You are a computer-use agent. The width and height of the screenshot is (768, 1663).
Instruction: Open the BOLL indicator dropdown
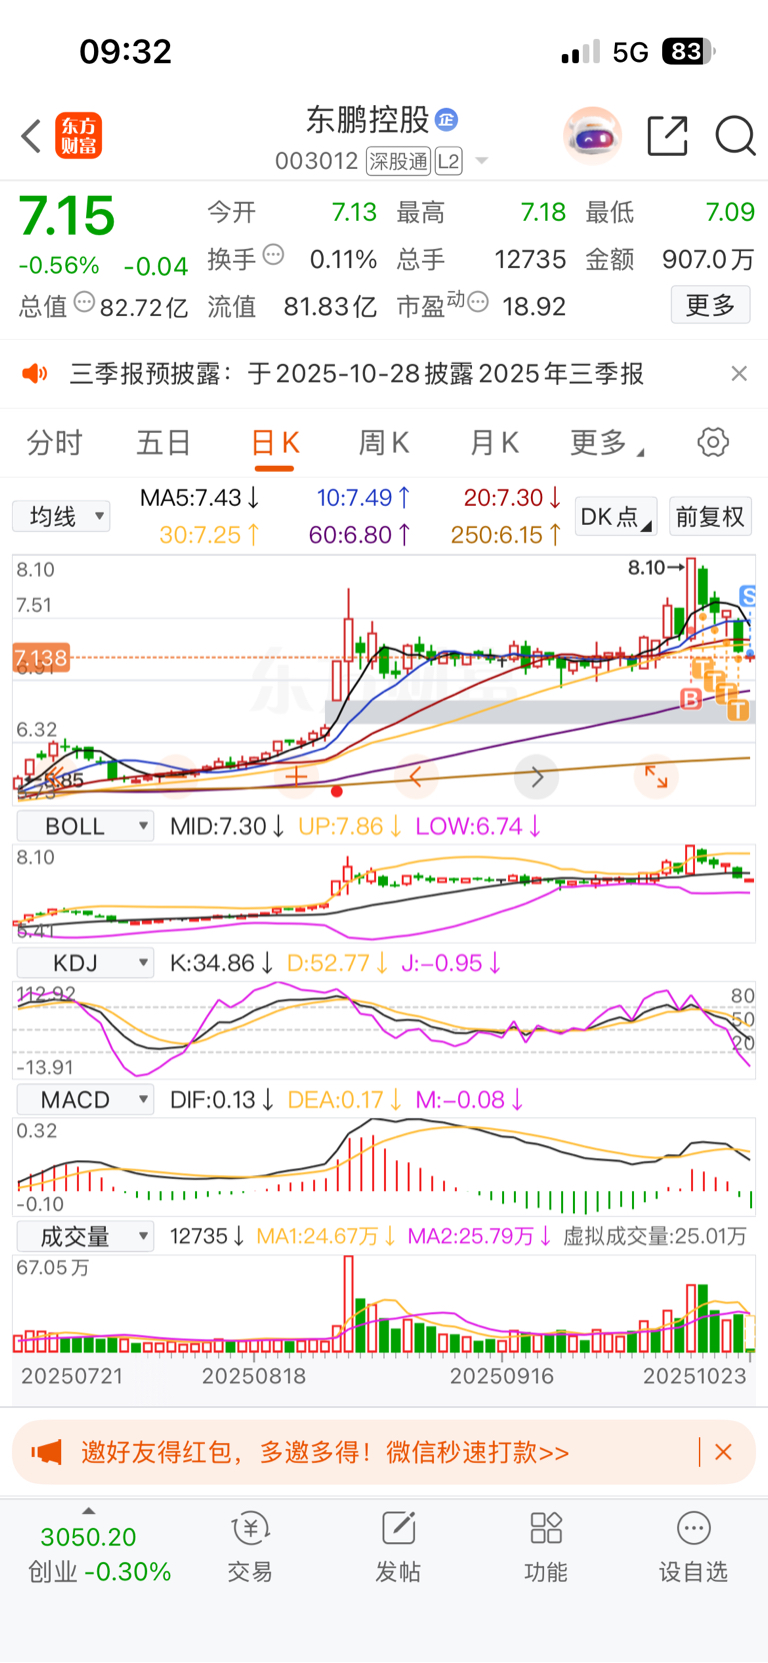(85, 827)
